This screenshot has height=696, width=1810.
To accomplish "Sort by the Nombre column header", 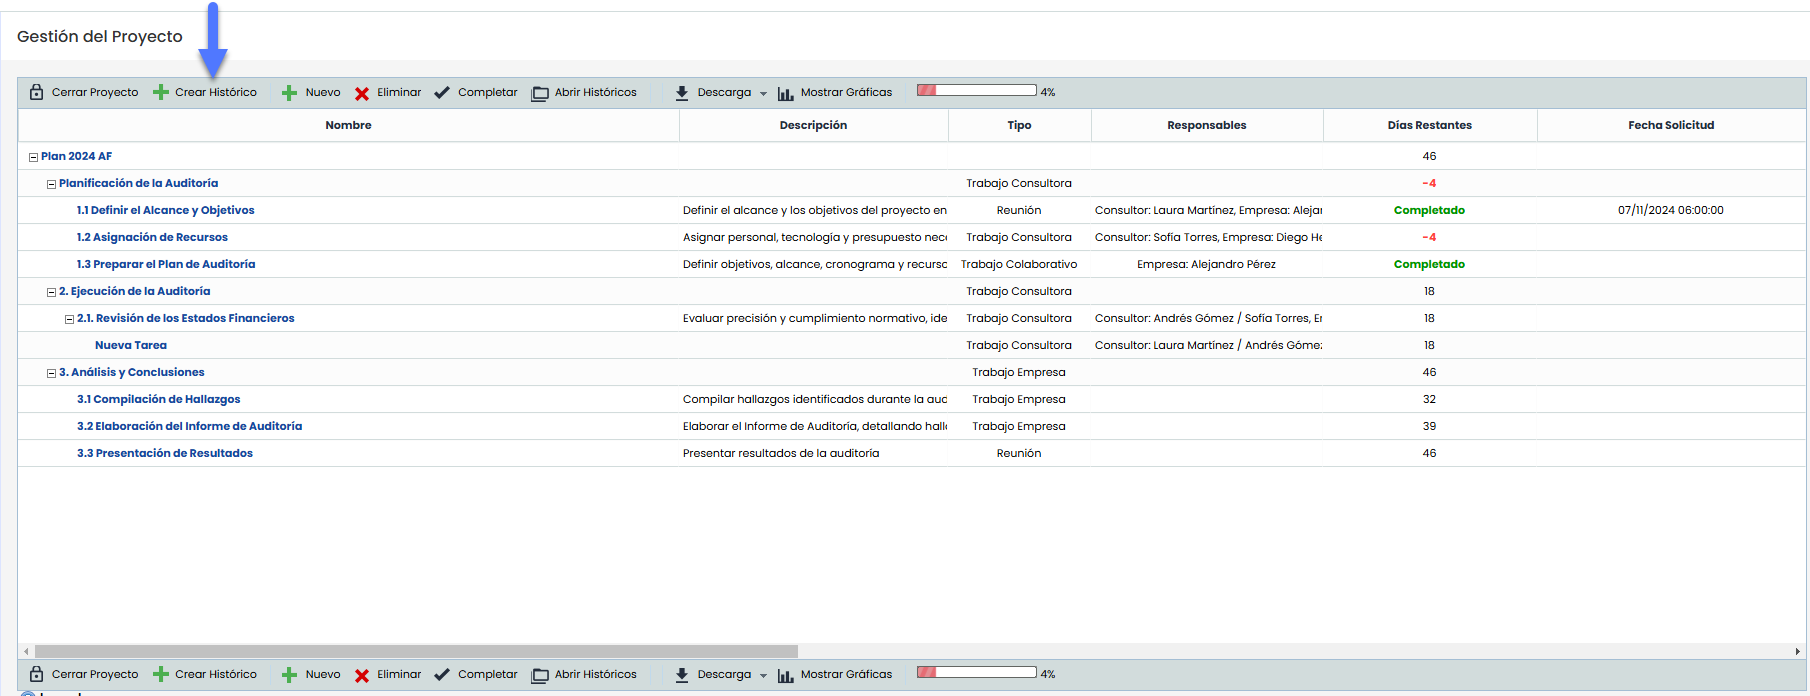I will [348, 125].
